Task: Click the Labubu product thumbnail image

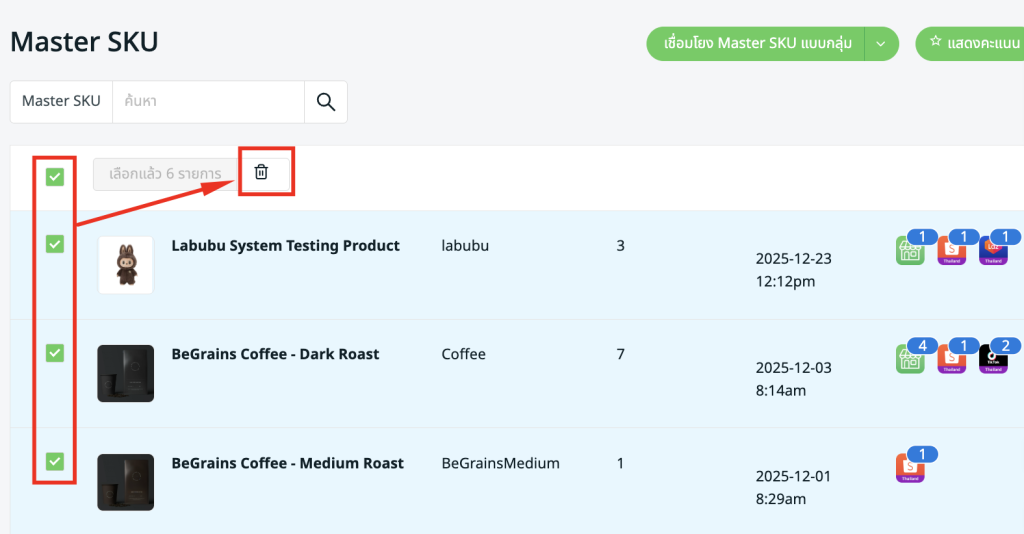Action: pyautogui.click(x=126, y=265)
